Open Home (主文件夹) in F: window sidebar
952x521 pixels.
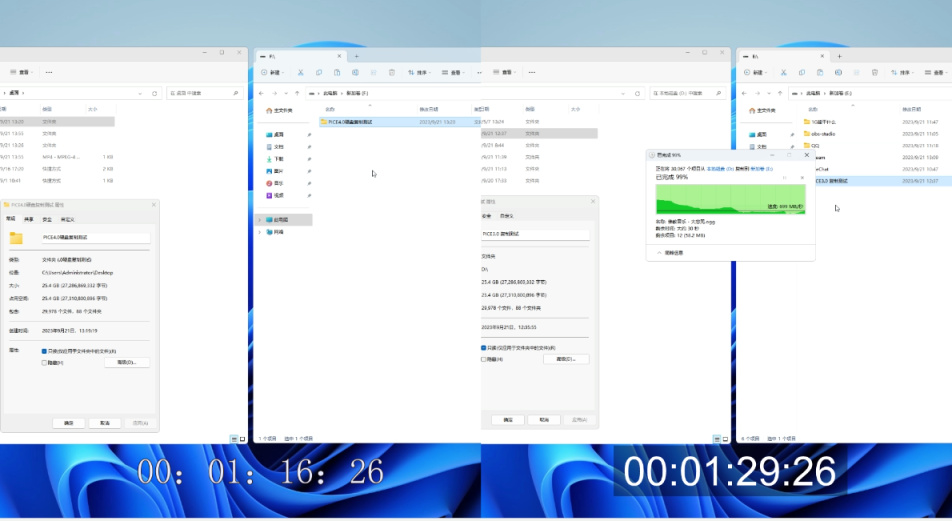pyautogui.click(x=279, y=111)
